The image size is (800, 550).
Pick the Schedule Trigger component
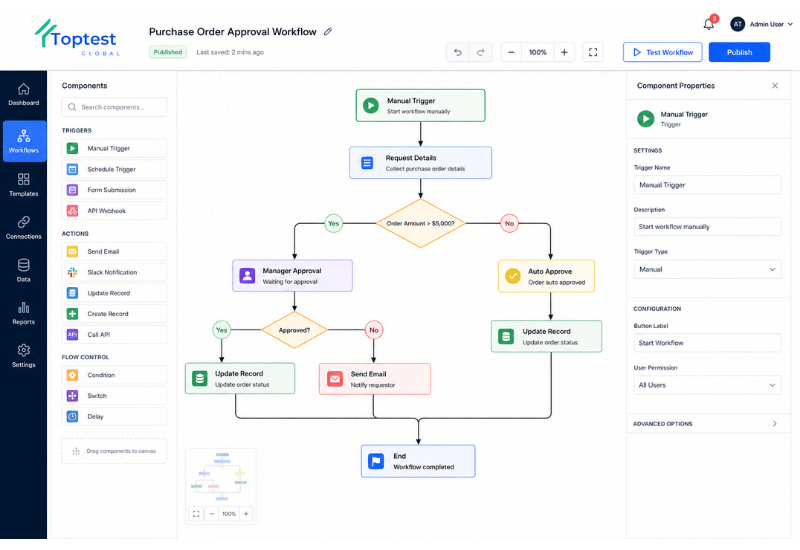[114, 169]
